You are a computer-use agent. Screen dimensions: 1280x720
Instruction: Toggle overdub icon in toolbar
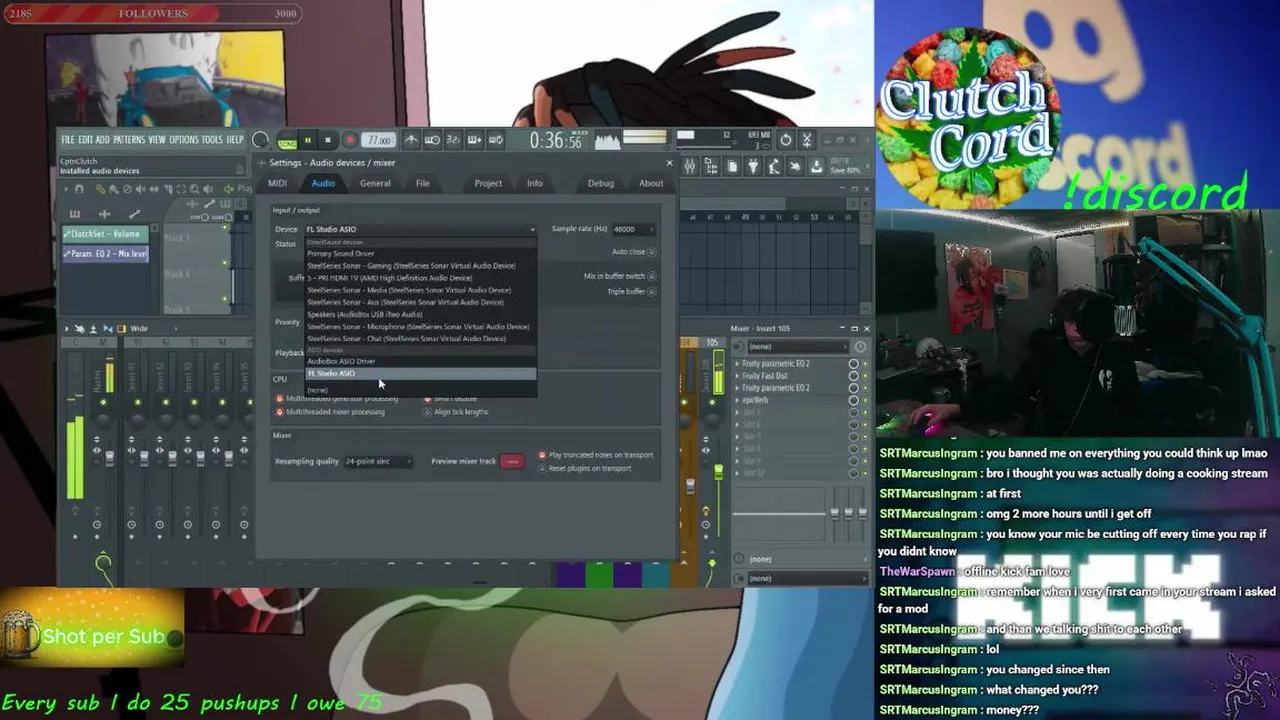click(474, 140)
